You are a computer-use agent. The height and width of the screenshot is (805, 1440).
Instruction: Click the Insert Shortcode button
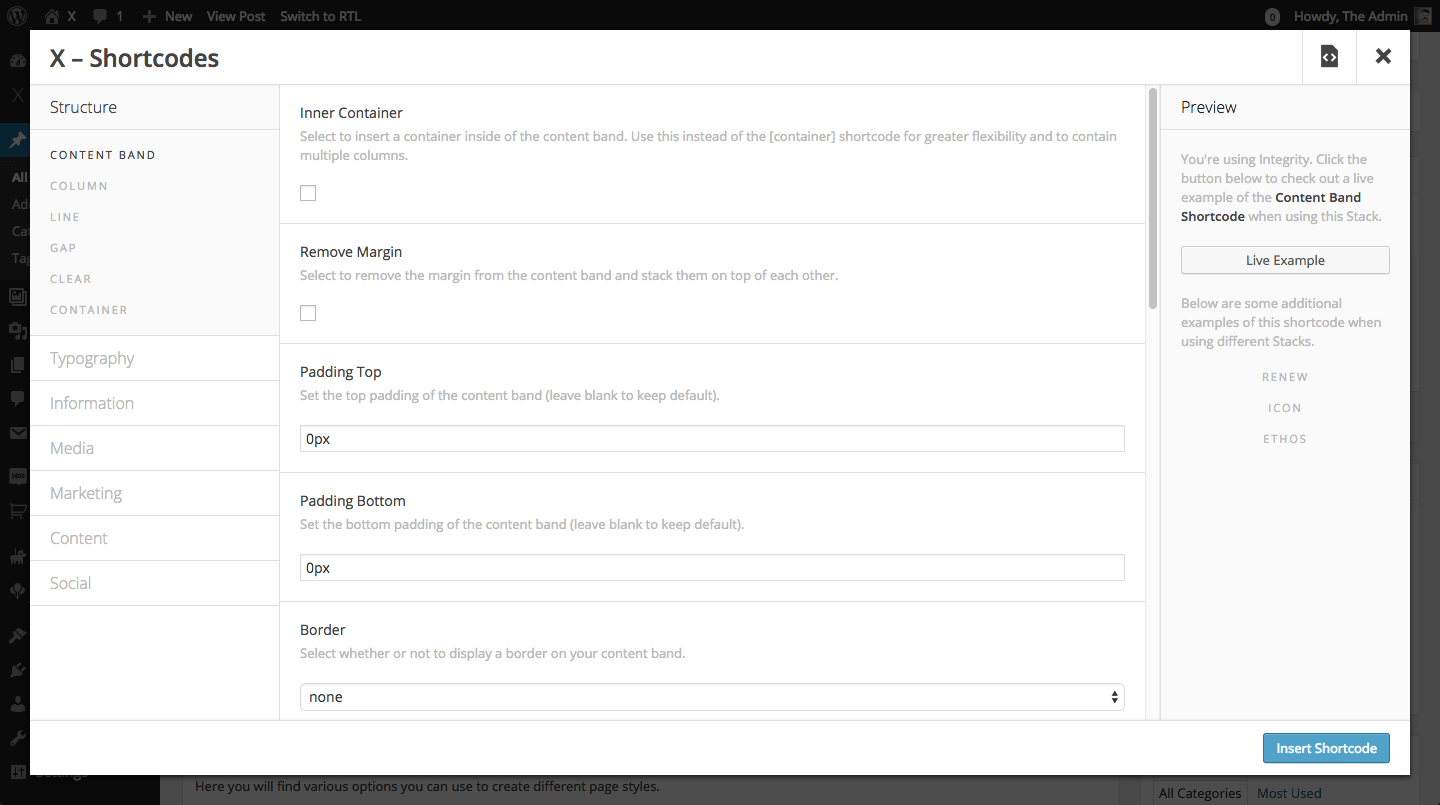pos(1326,747)
